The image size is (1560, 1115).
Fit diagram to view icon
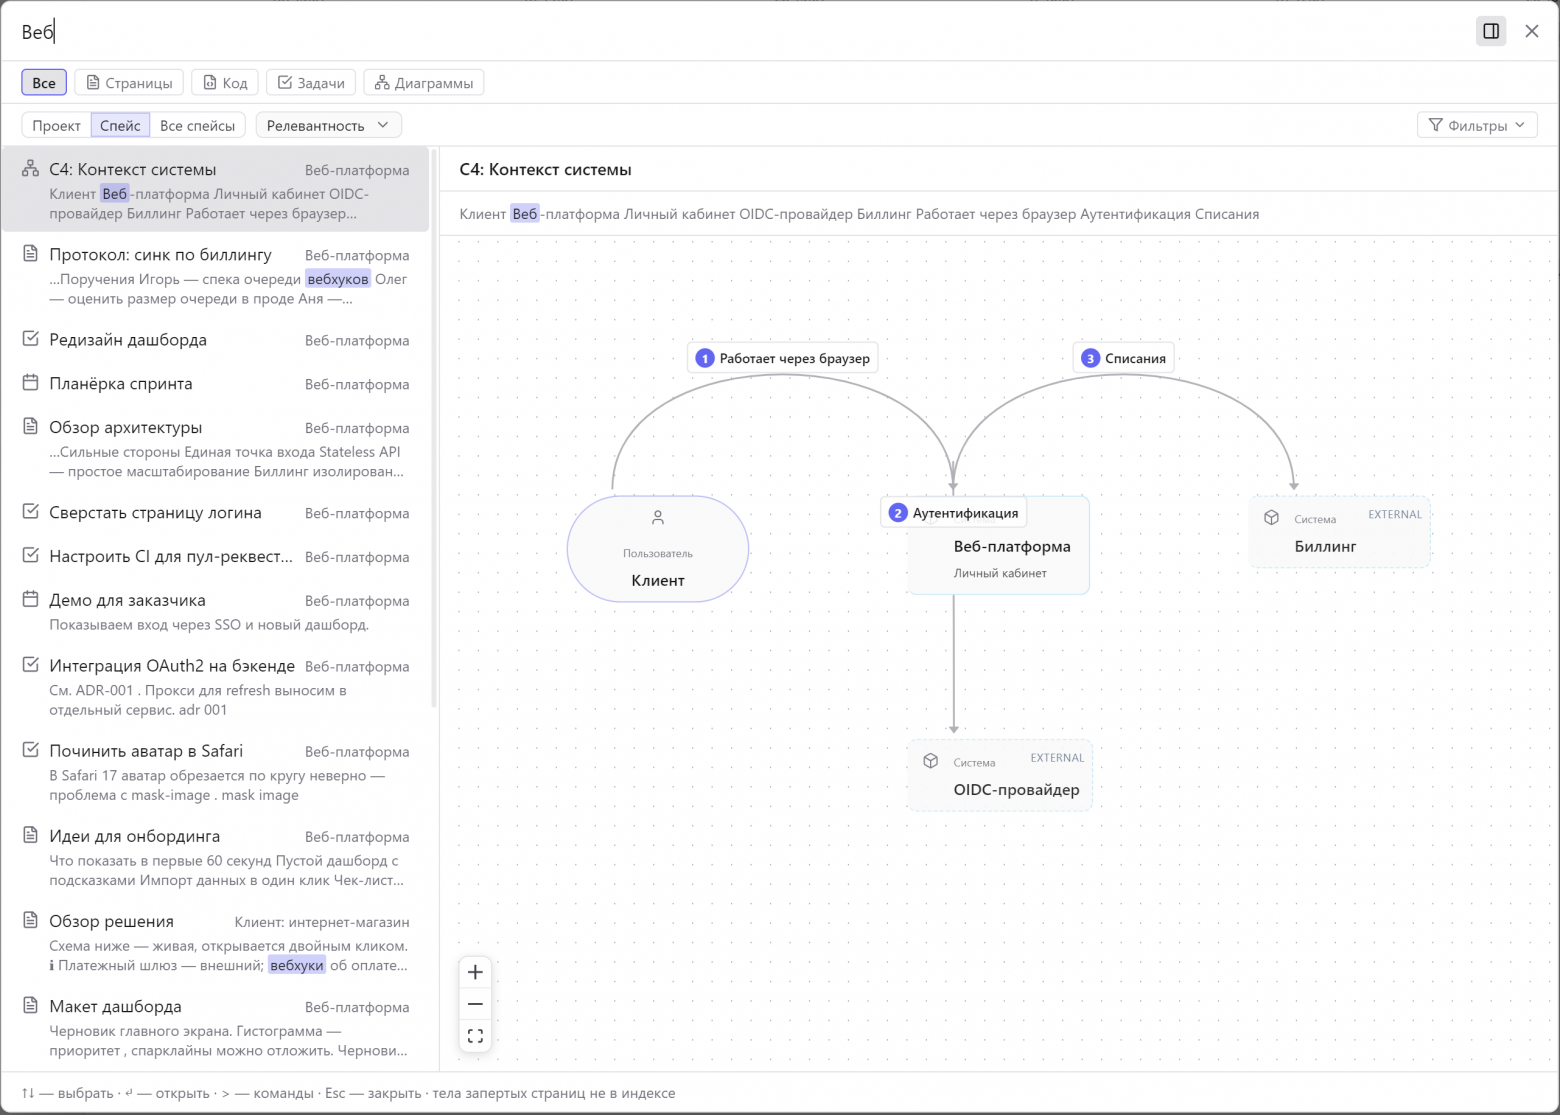(475, 1036)
